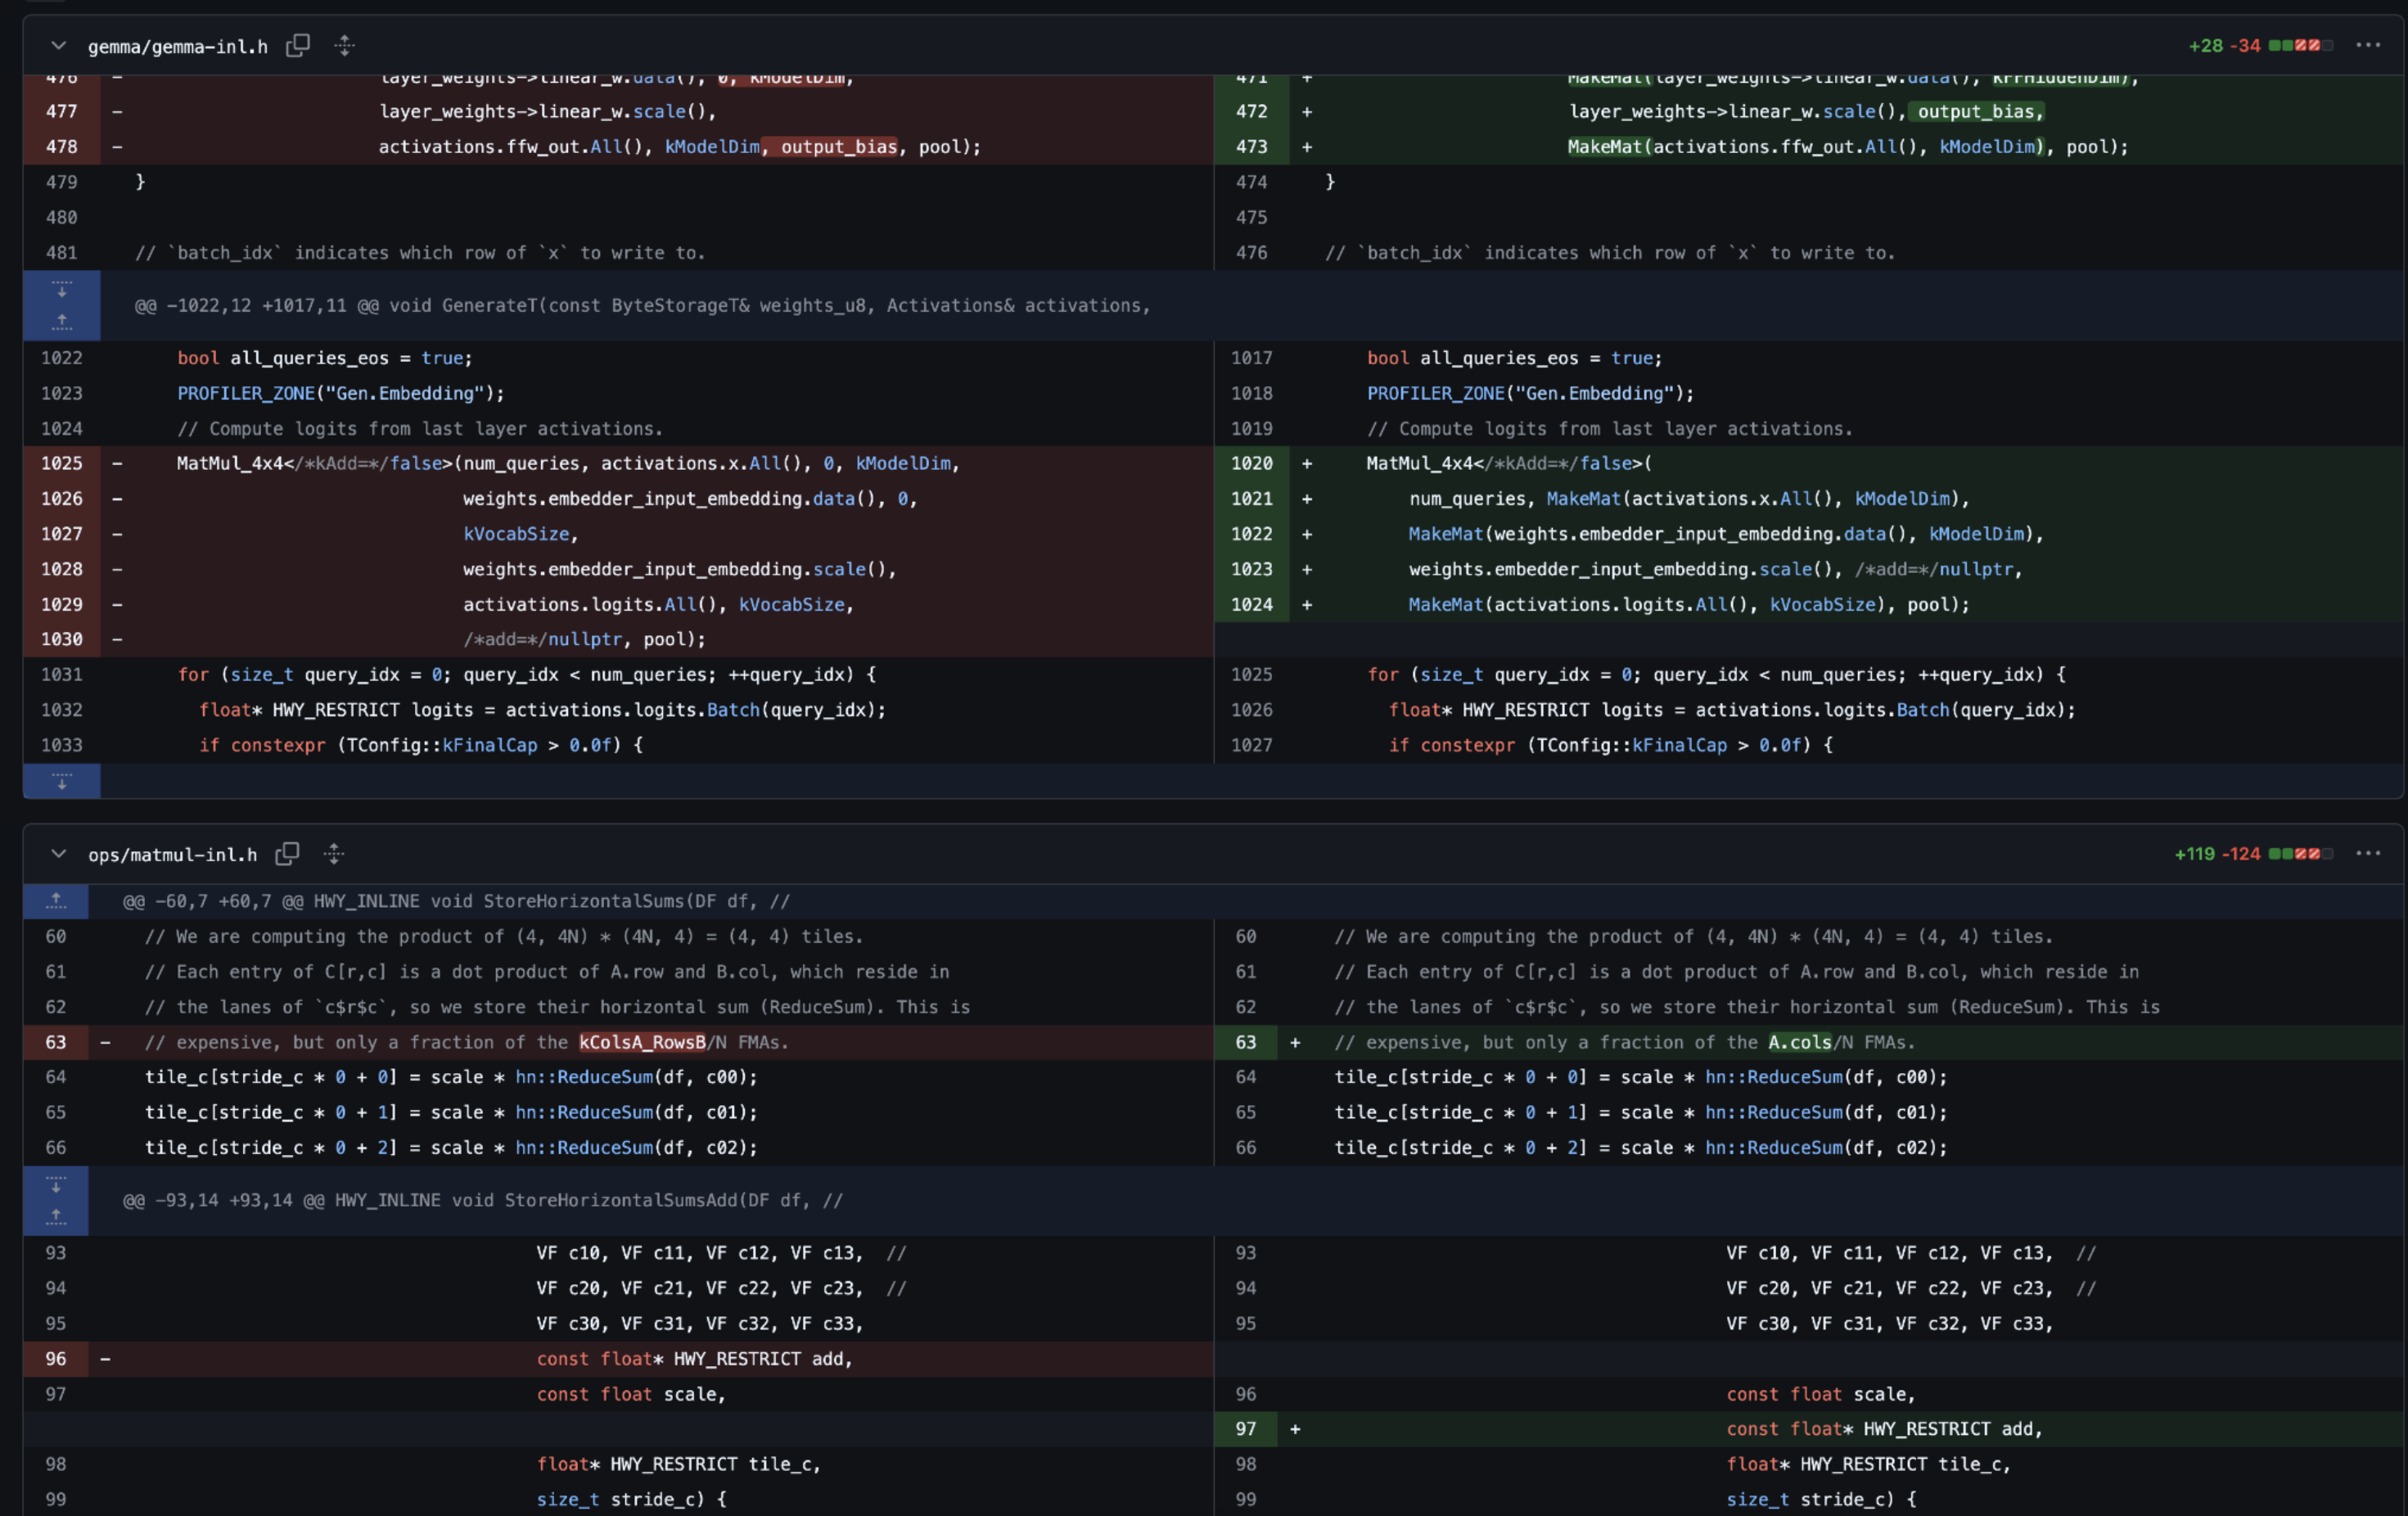Select line 97 with the HWY_RESTRICT add addition
The height and width of the screenshot is (1516, 2408).
[x=1245, y=1429]
